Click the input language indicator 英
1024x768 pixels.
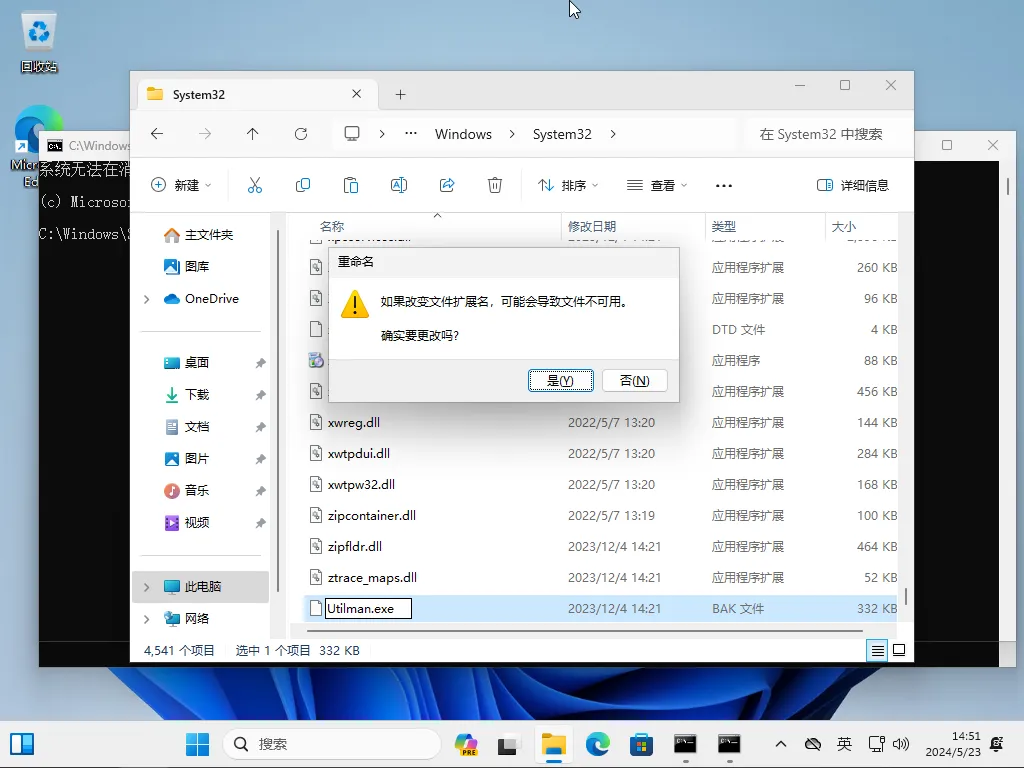844,744
